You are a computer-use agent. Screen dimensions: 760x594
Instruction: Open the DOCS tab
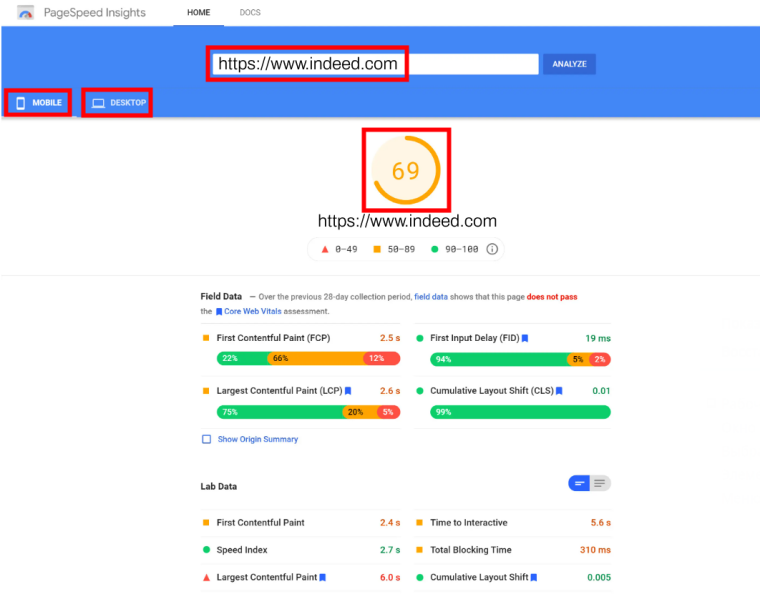[x=250, y=13]
